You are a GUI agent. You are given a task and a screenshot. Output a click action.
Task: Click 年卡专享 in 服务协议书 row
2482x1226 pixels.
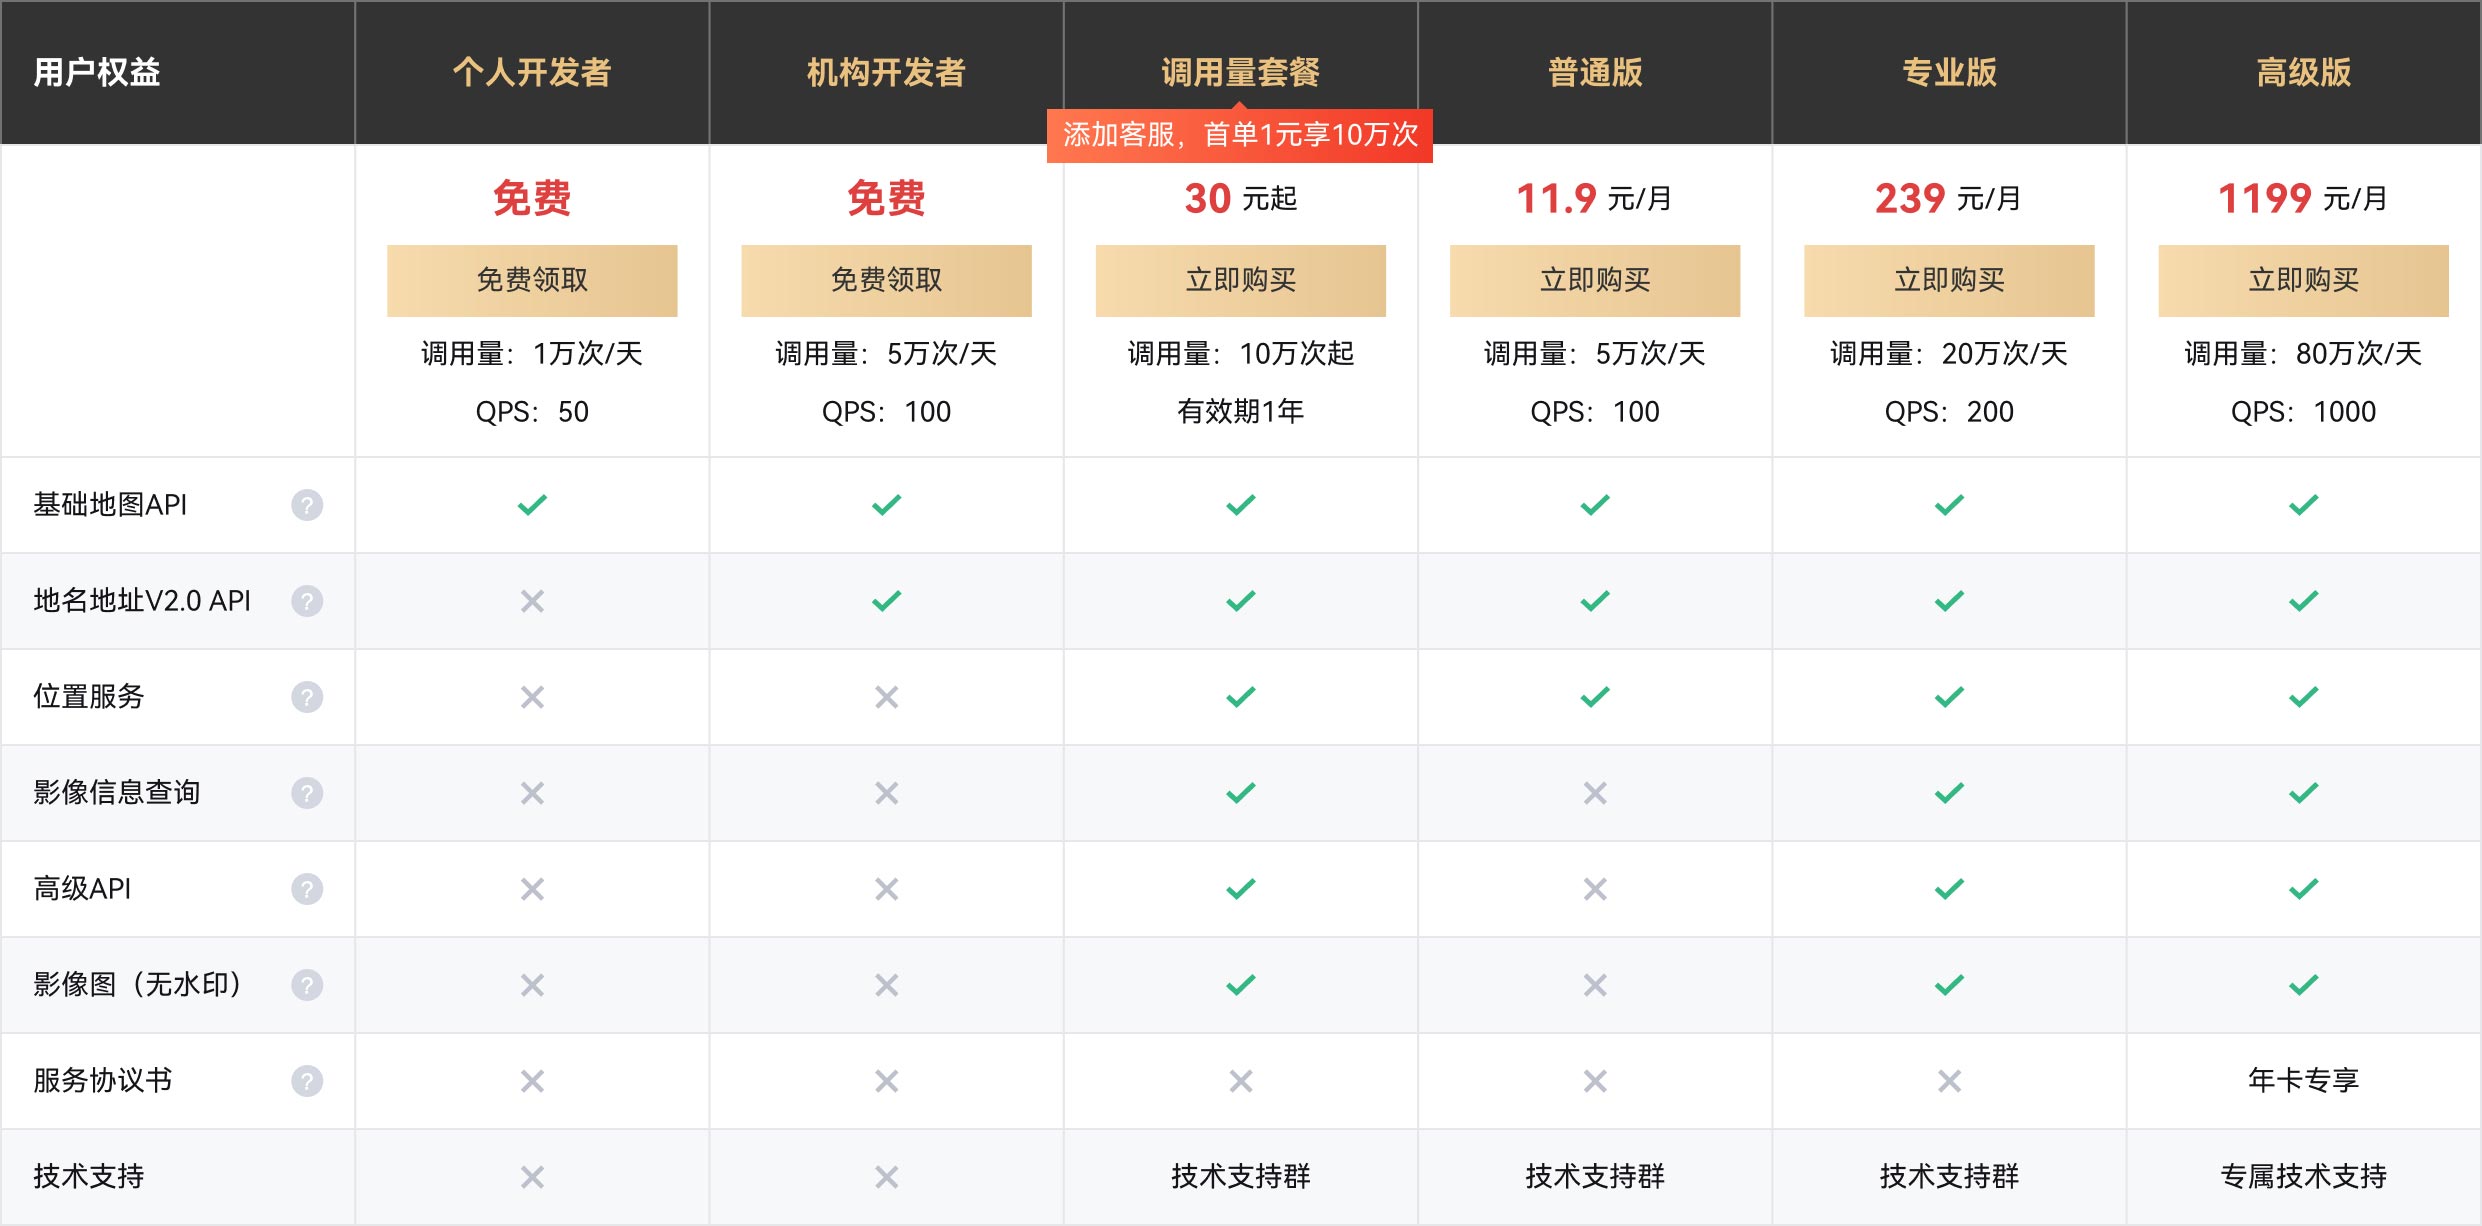[2303, 1080]
